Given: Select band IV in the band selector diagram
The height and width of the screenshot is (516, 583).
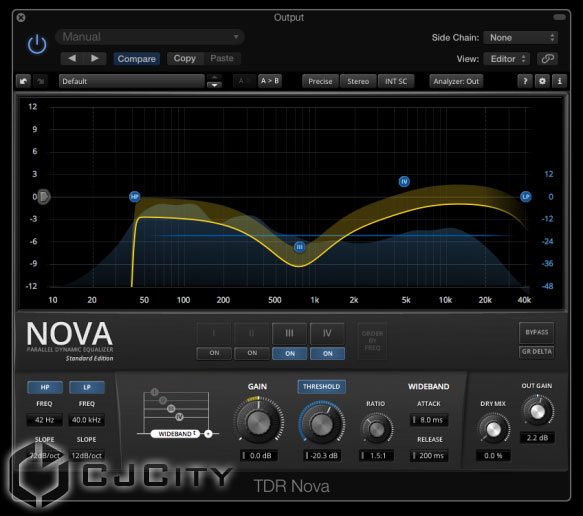Looking at the screenshot, I should [179, 416].
